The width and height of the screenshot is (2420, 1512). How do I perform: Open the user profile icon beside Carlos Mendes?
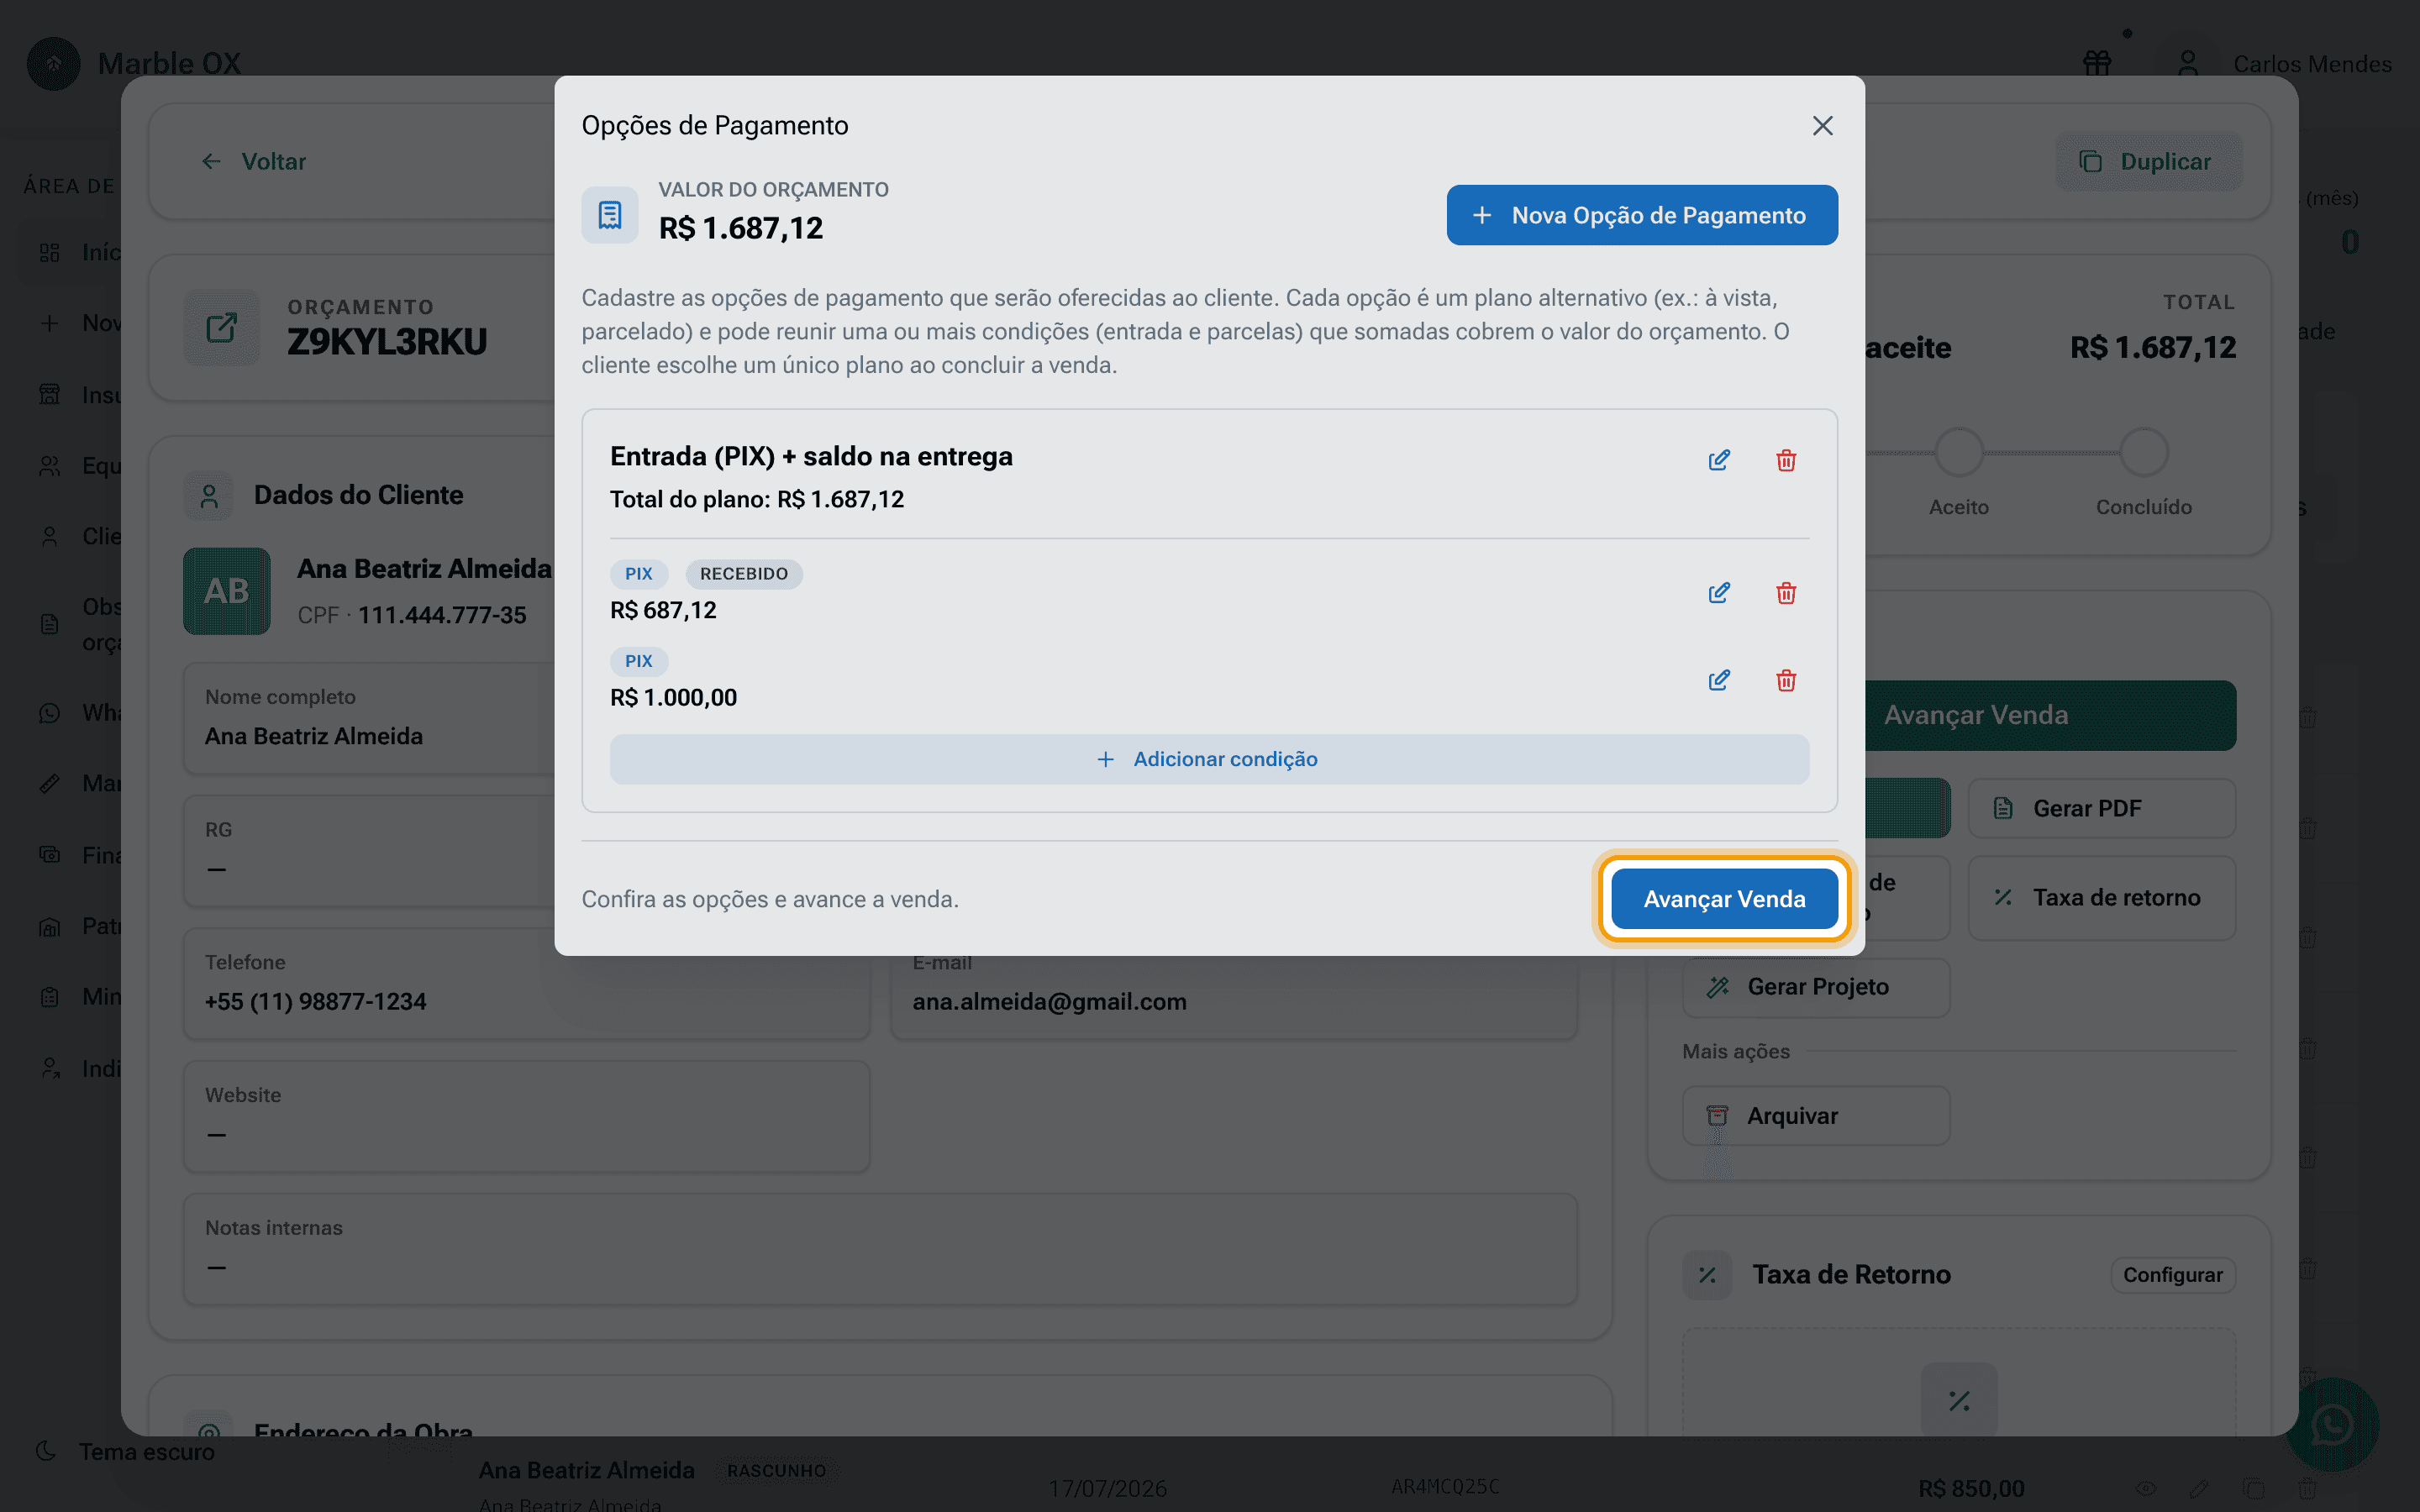(x=2188, y=64)
